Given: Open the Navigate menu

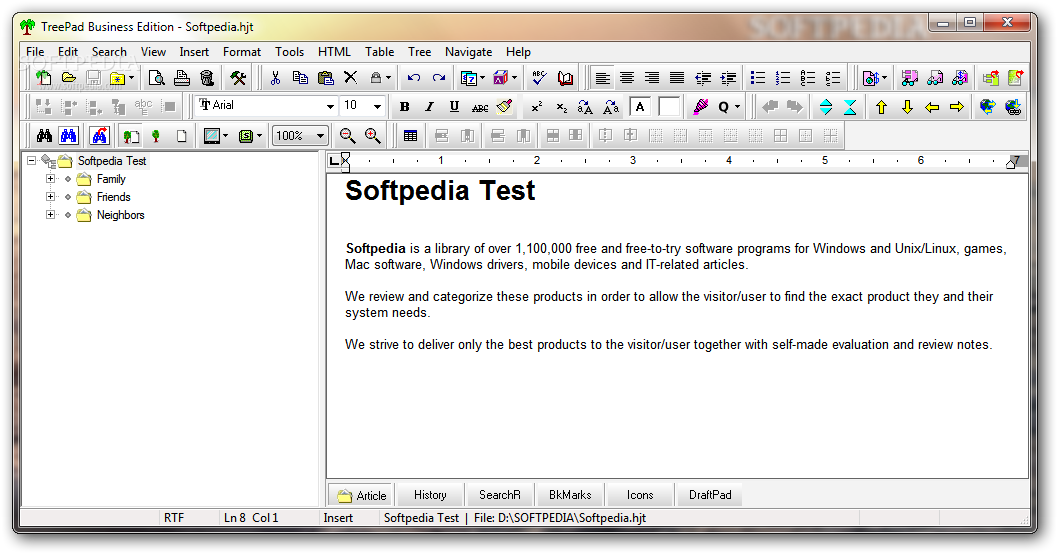Looking at the screenshot, I should coord(468,52).
